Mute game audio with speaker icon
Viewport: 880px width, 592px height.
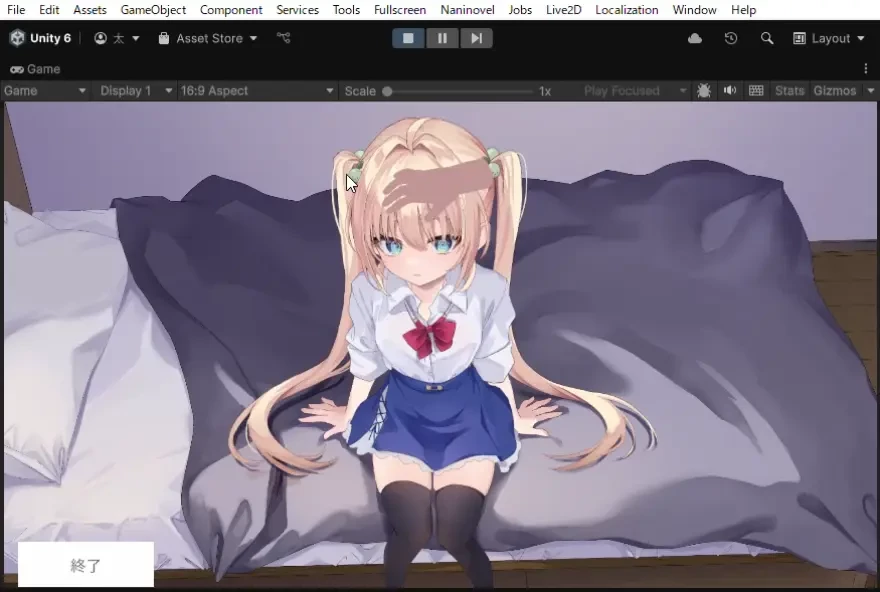point(730,90)
